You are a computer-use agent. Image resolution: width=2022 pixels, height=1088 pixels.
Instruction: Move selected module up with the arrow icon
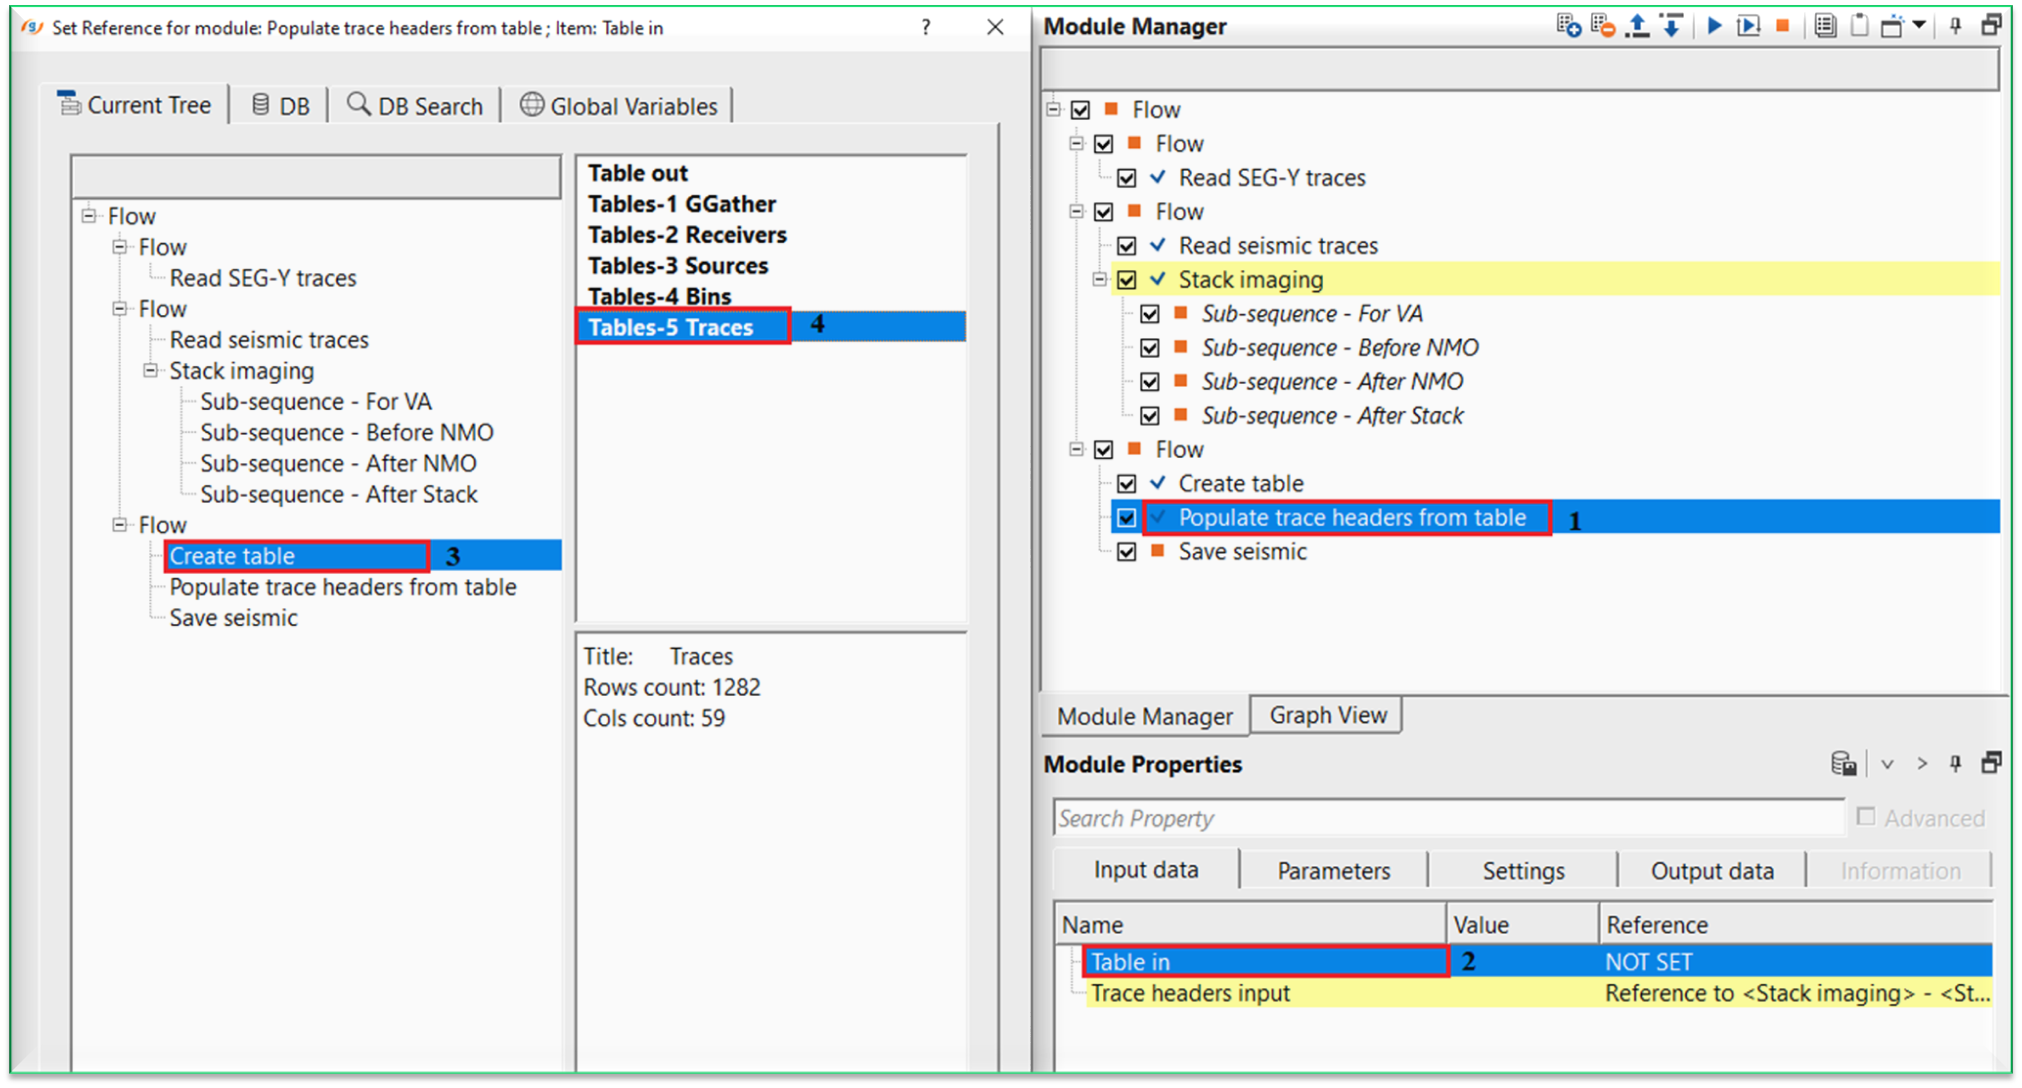click(x=1638, y=26)
